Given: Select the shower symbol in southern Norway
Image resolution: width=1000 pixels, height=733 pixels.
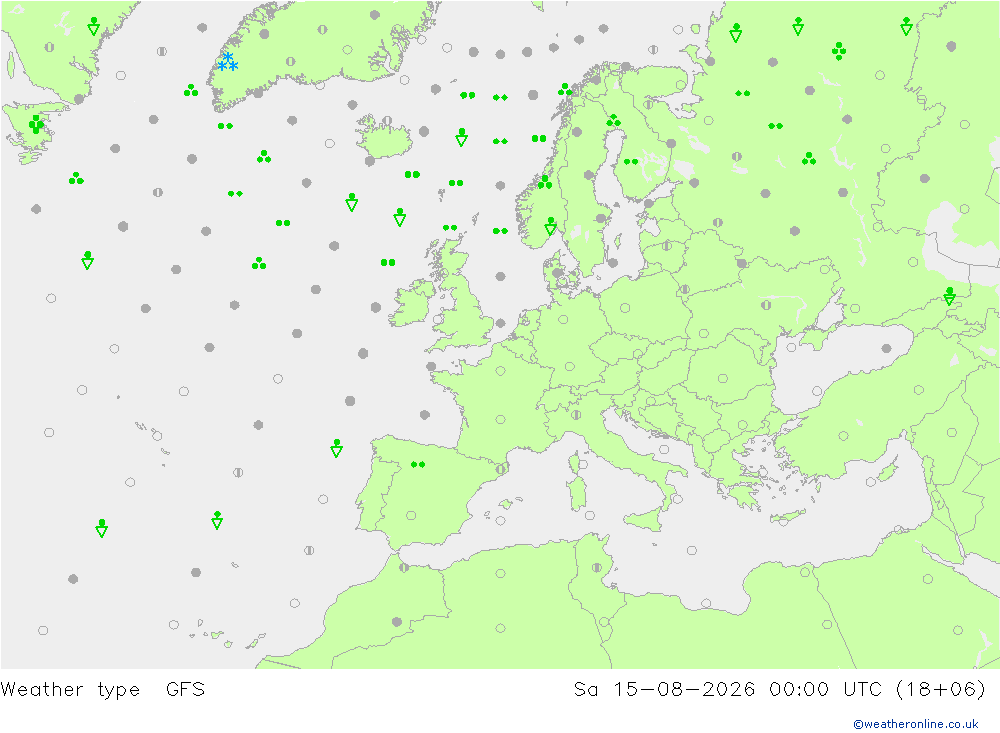Looking at the screenshot, I should coord(550,226).
